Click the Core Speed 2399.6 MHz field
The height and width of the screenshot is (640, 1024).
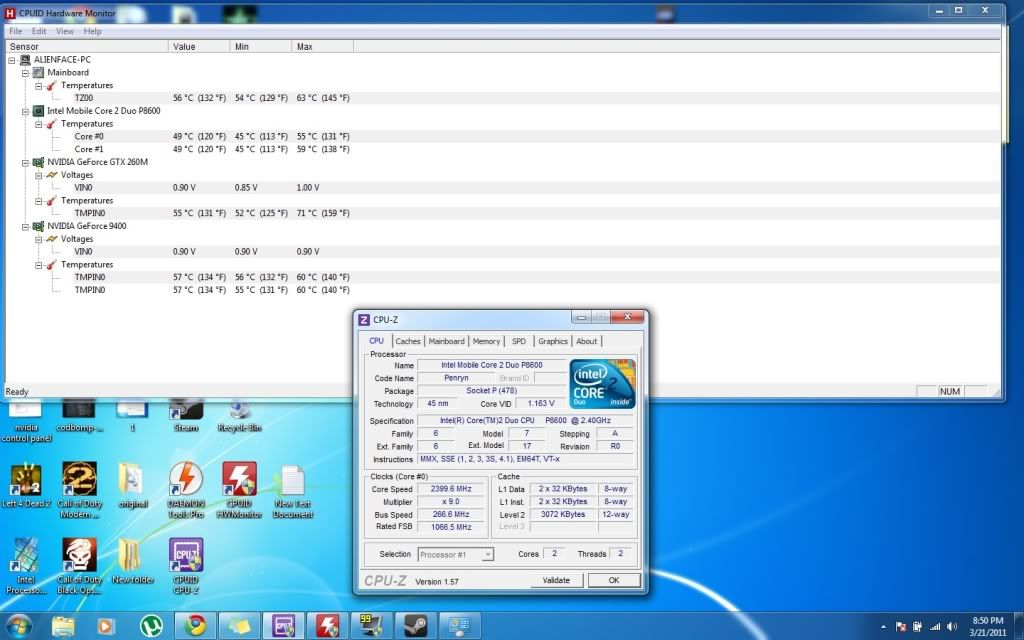pyautogui.click(x=451, y=489)
